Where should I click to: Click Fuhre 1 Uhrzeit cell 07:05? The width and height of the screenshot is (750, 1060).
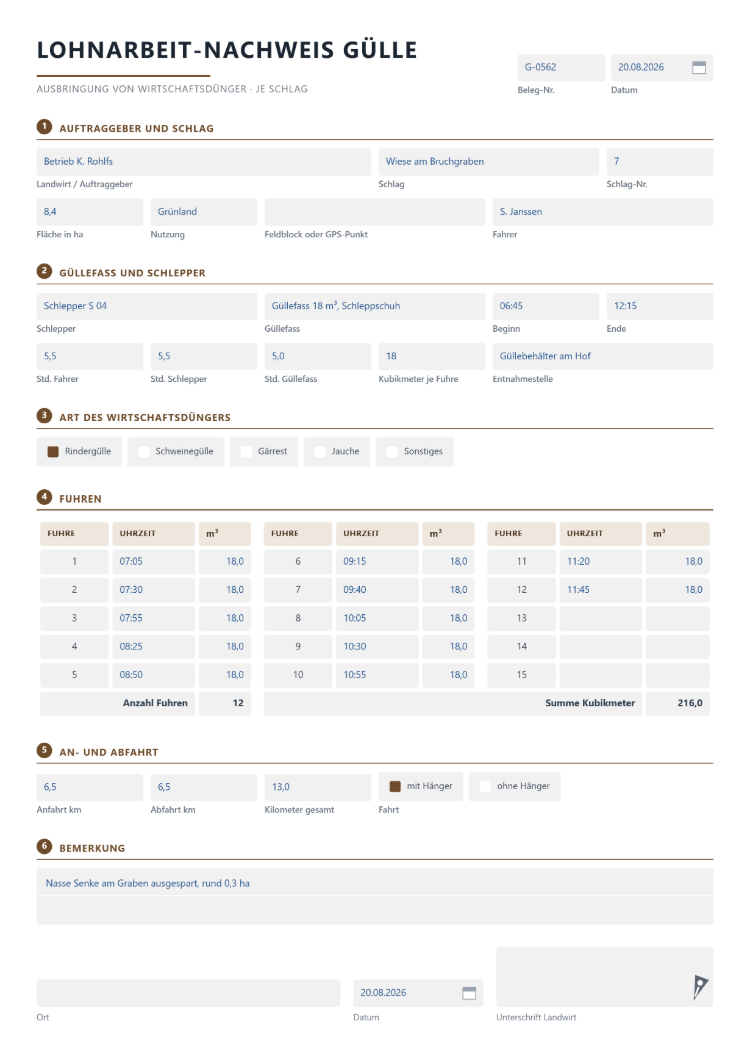(154, 562)
